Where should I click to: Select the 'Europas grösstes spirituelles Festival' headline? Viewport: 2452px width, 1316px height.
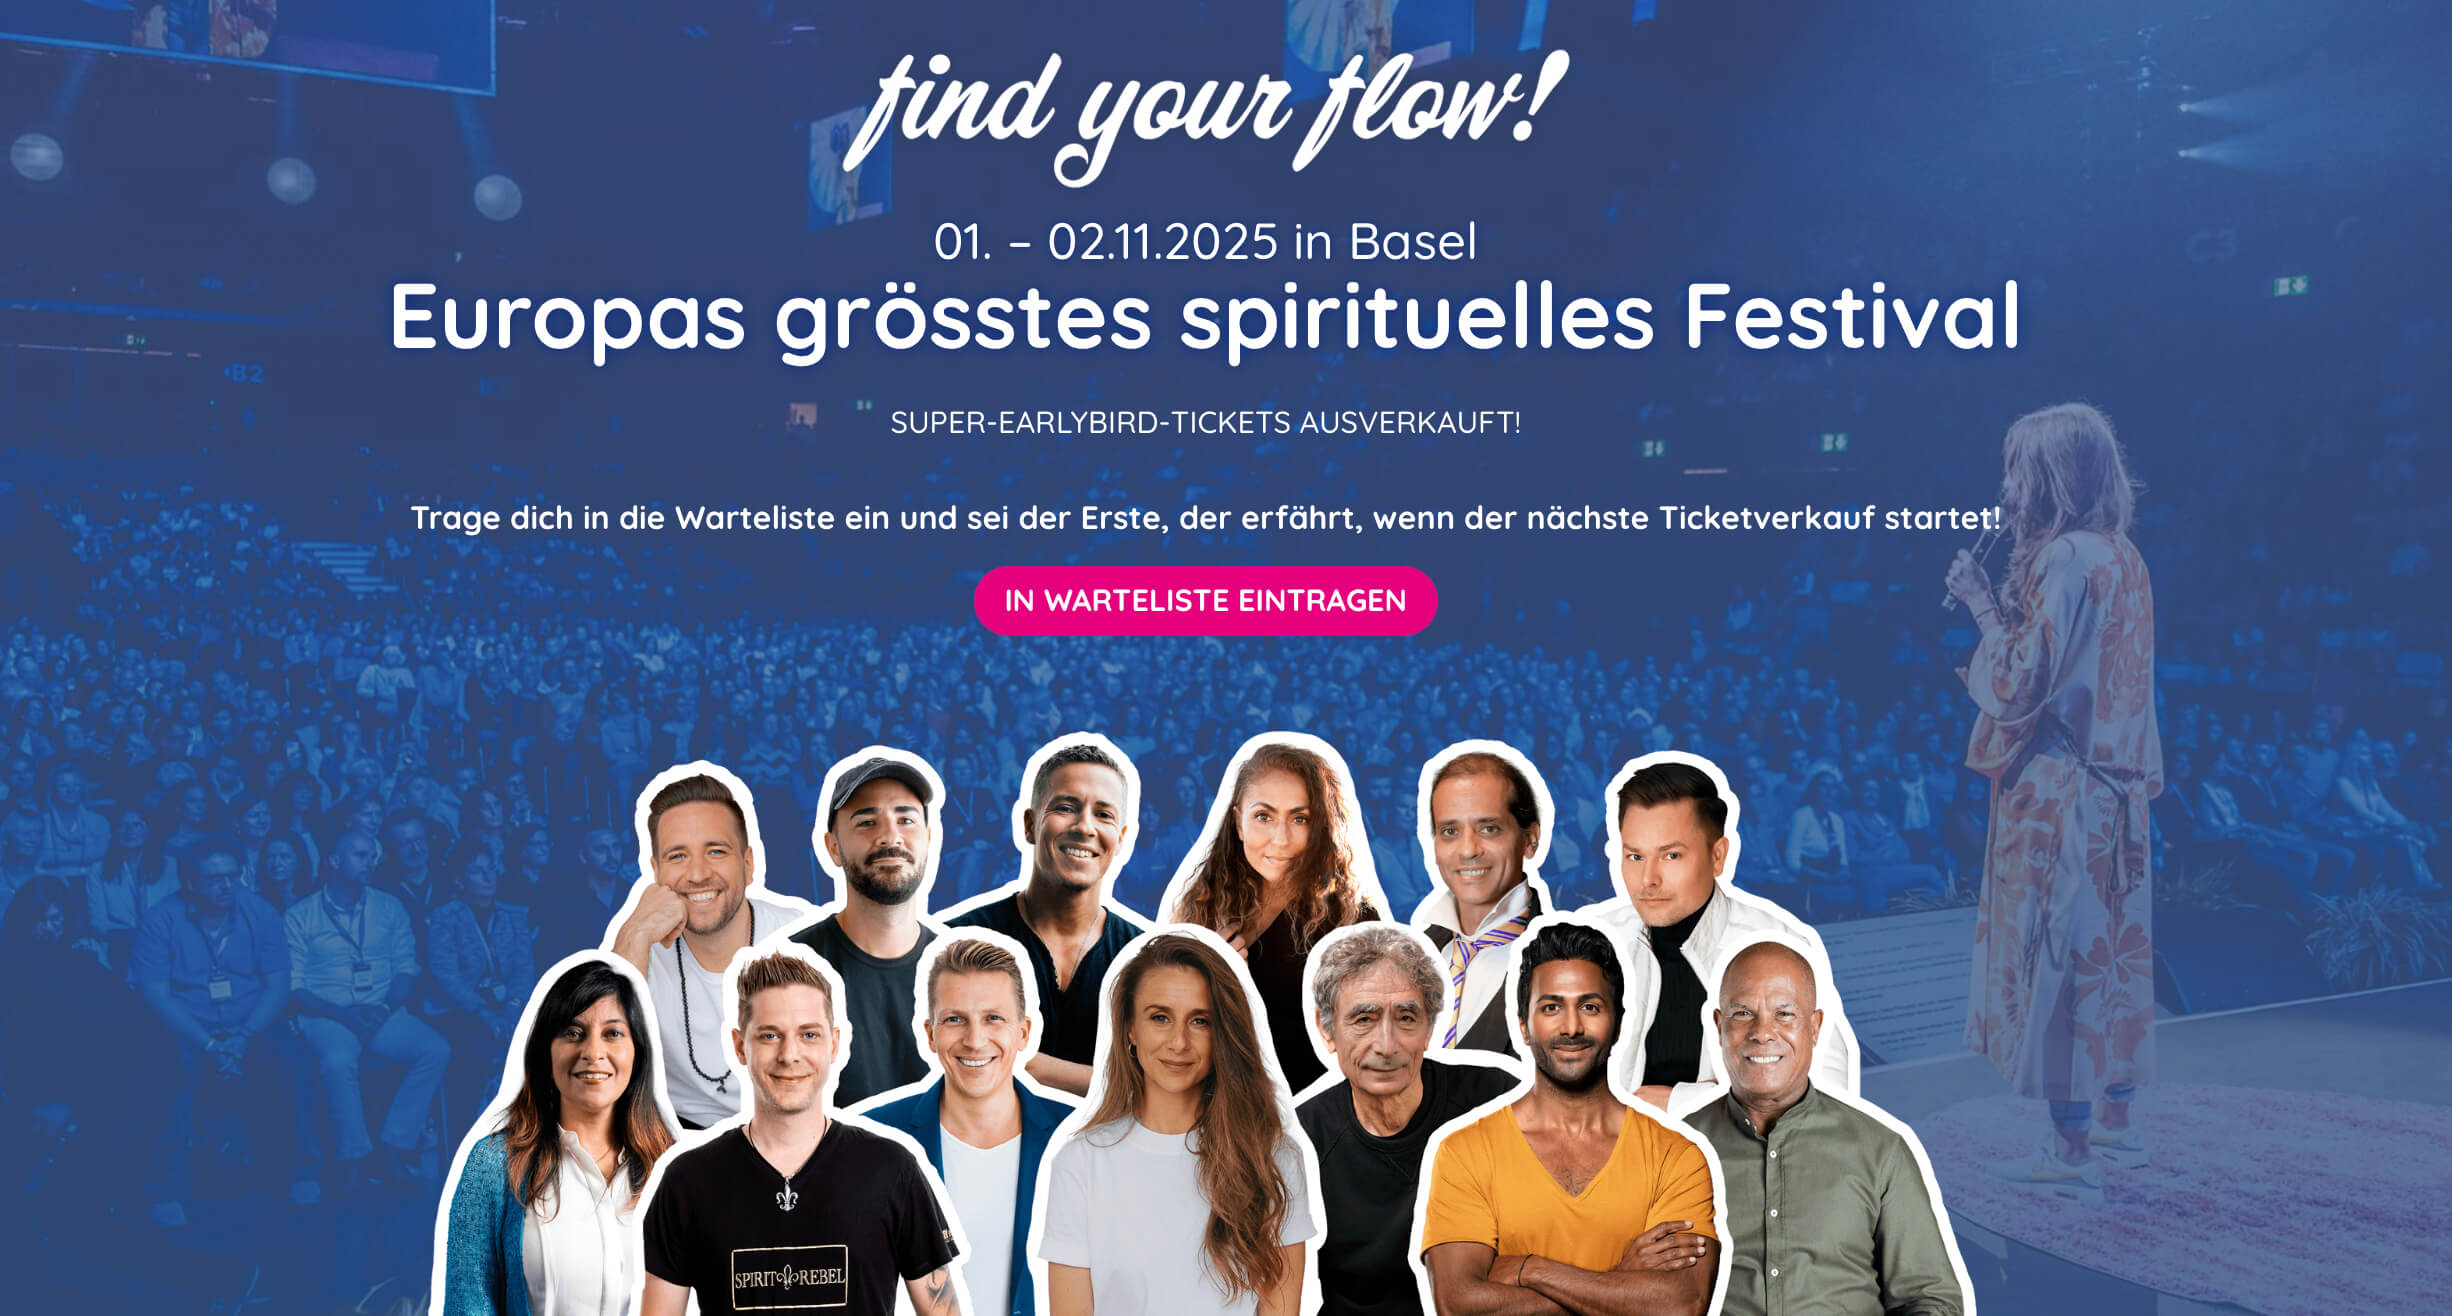click(1205, 318)
